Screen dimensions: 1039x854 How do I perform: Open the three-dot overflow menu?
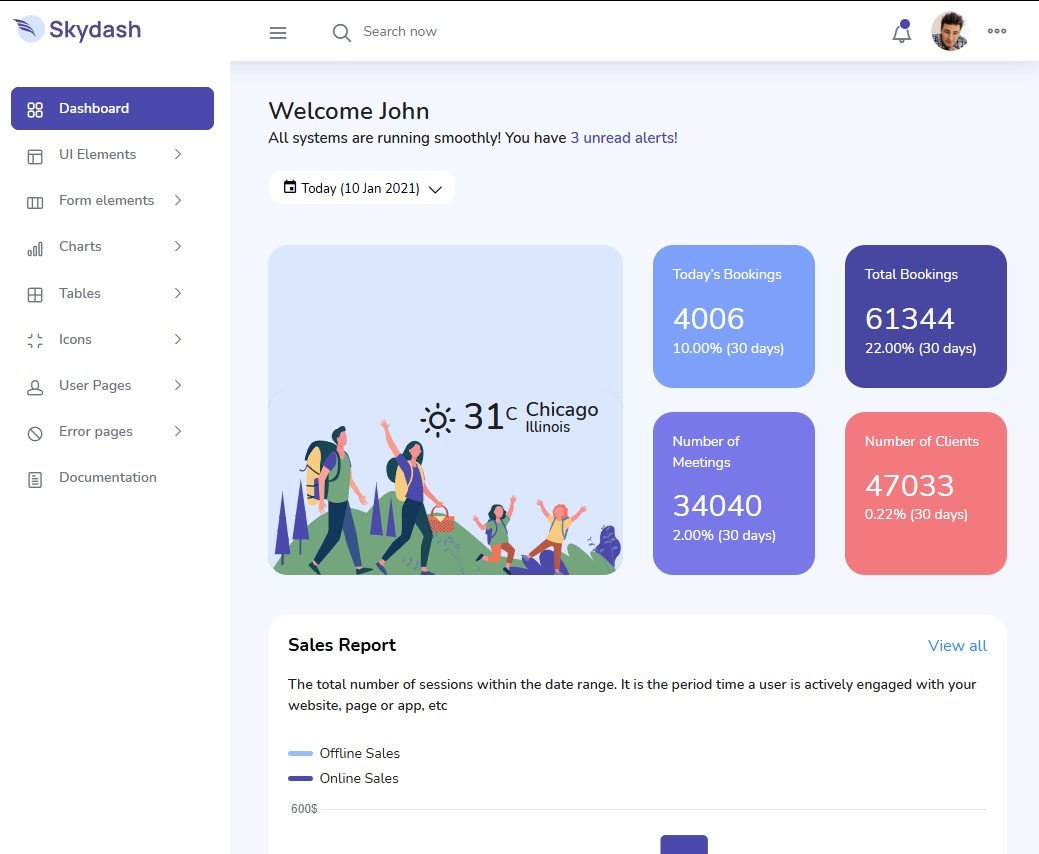coord(996,31)
